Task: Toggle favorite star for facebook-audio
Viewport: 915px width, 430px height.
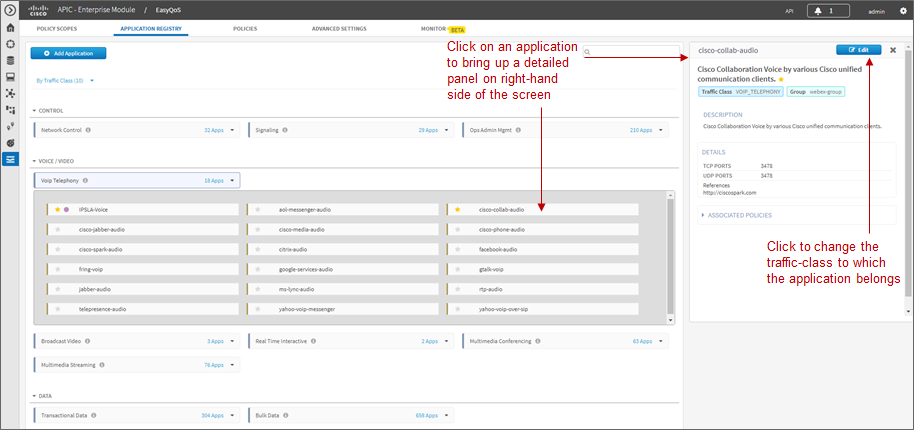Action: pos(458,249)
